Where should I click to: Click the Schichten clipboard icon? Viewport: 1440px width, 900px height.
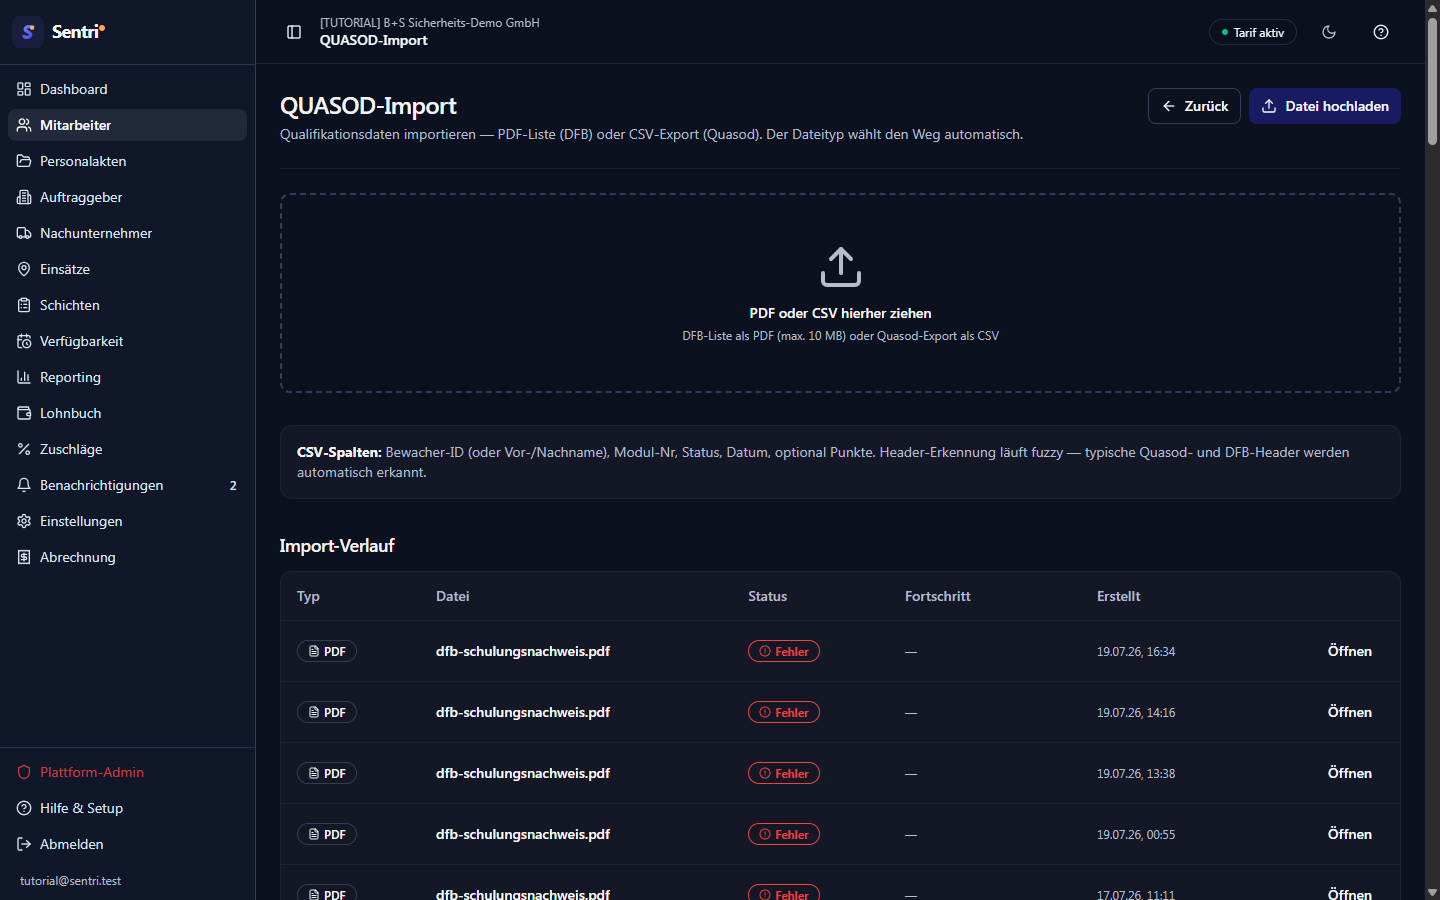(x=24, y=305)
